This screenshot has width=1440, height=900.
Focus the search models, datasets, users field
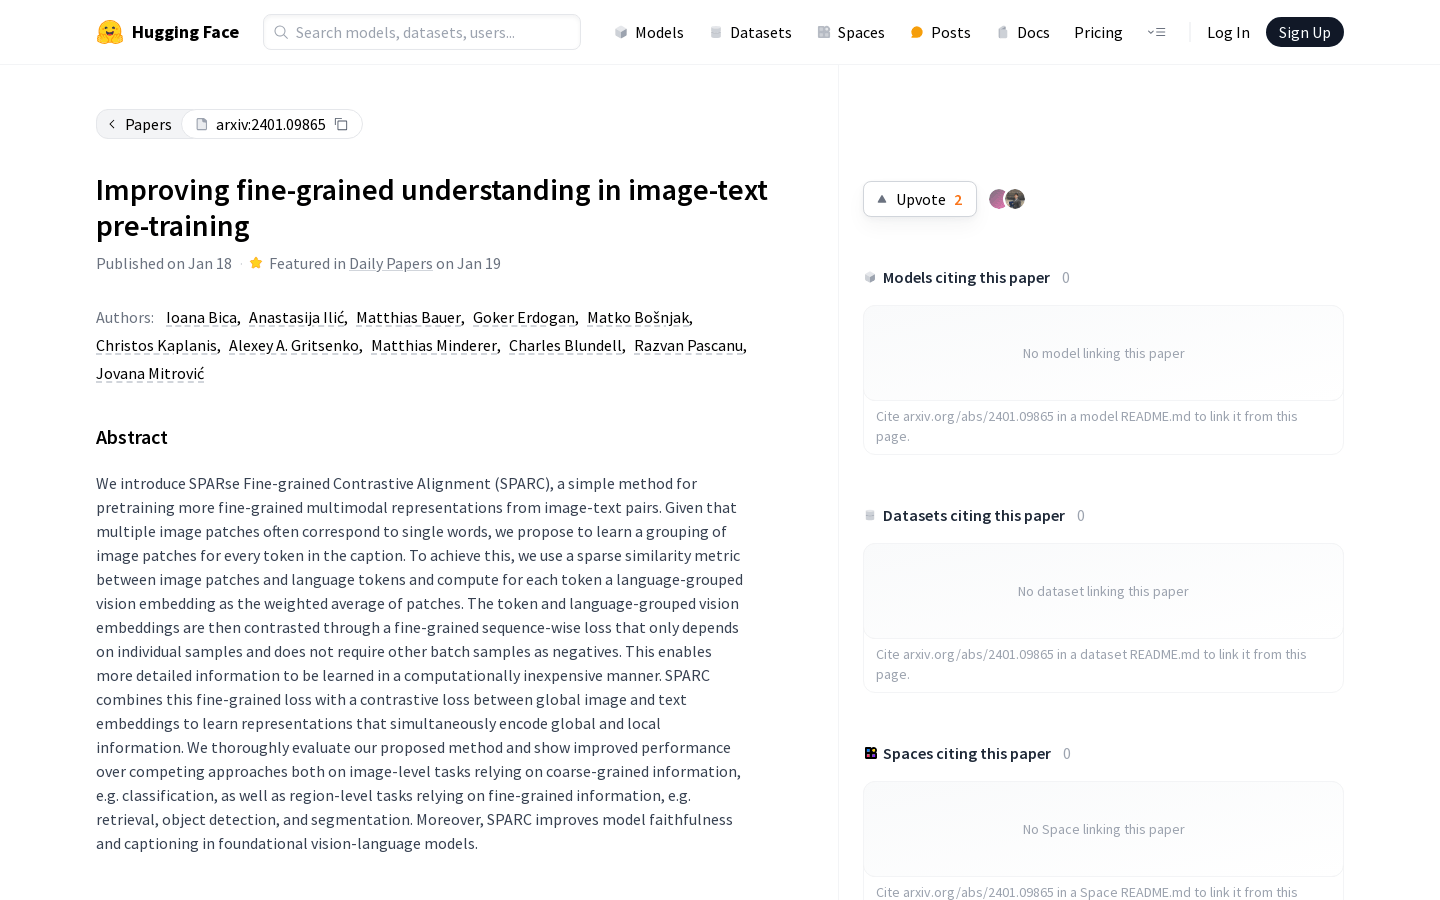coord(422,32)
